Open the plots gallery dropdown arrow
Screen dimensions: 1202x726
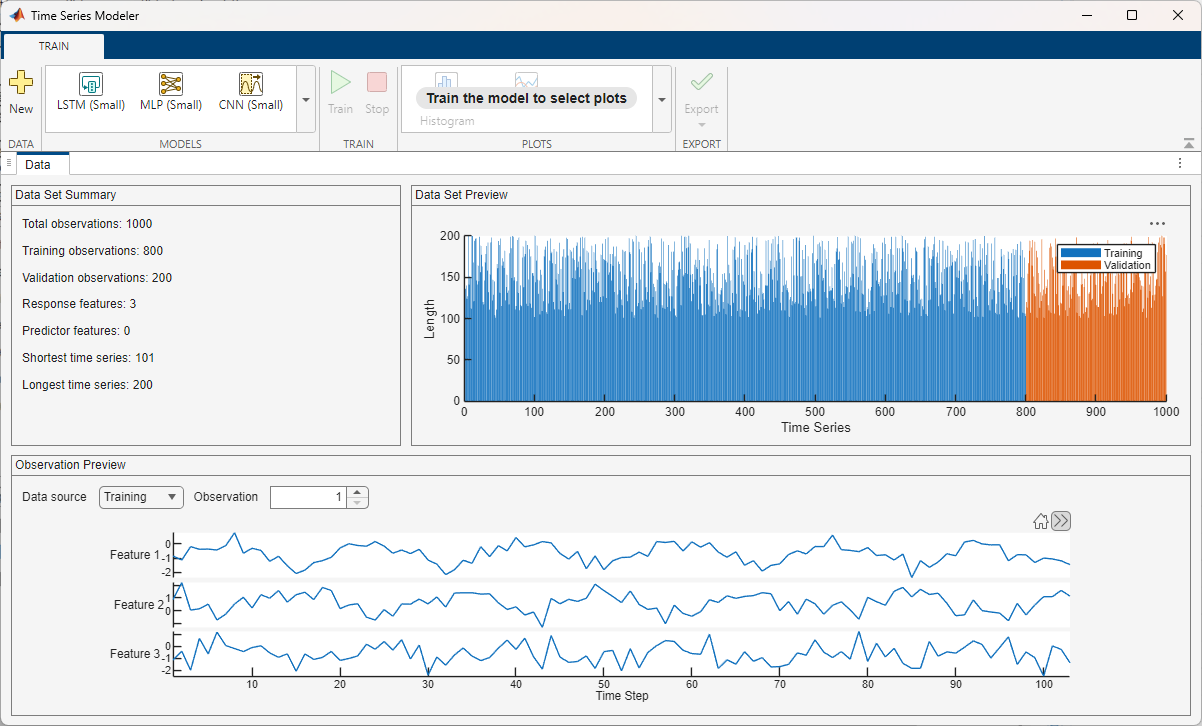[661, 99]
